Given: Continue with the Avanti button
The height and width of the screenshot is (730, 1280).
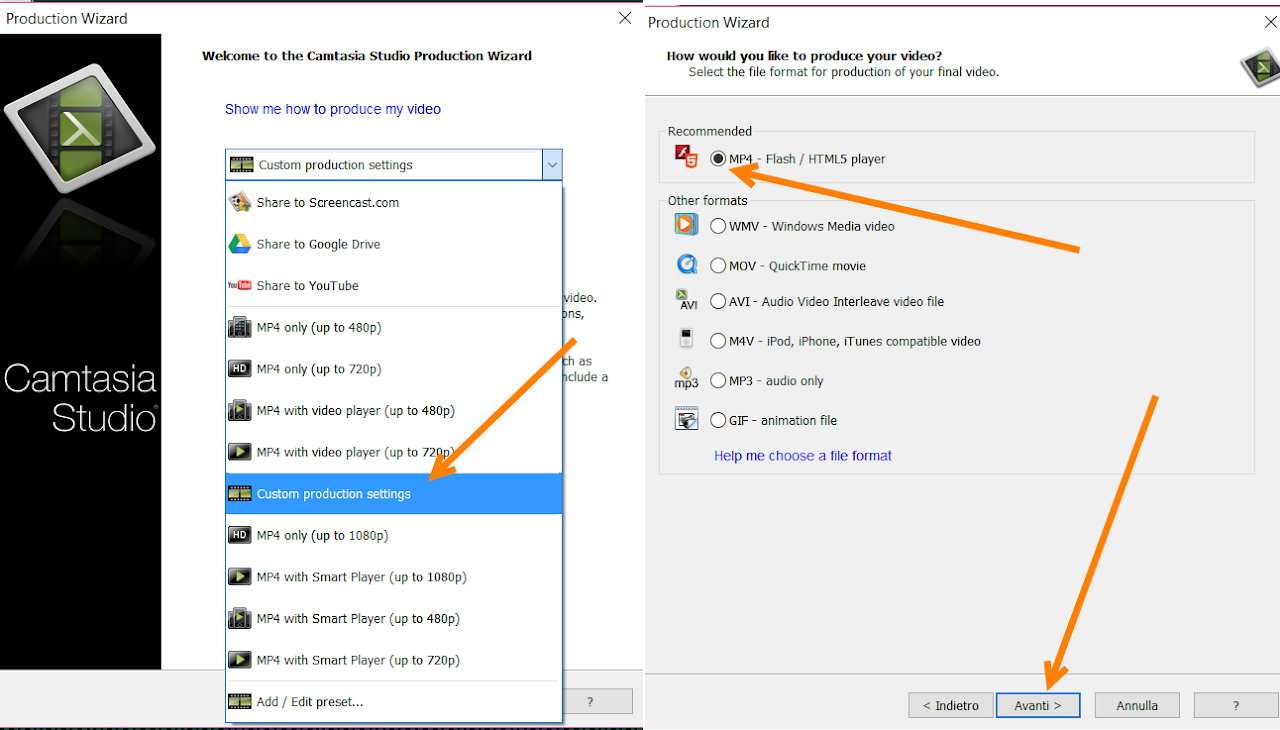Looking at the screenshot, I should point(1038,705).
